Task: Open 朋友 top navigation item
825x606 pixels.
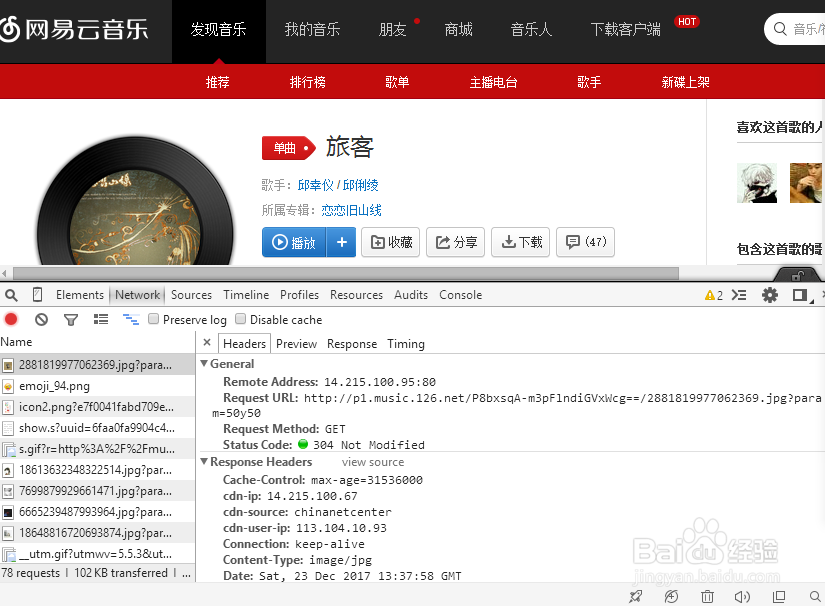Action: pos(393,30)
